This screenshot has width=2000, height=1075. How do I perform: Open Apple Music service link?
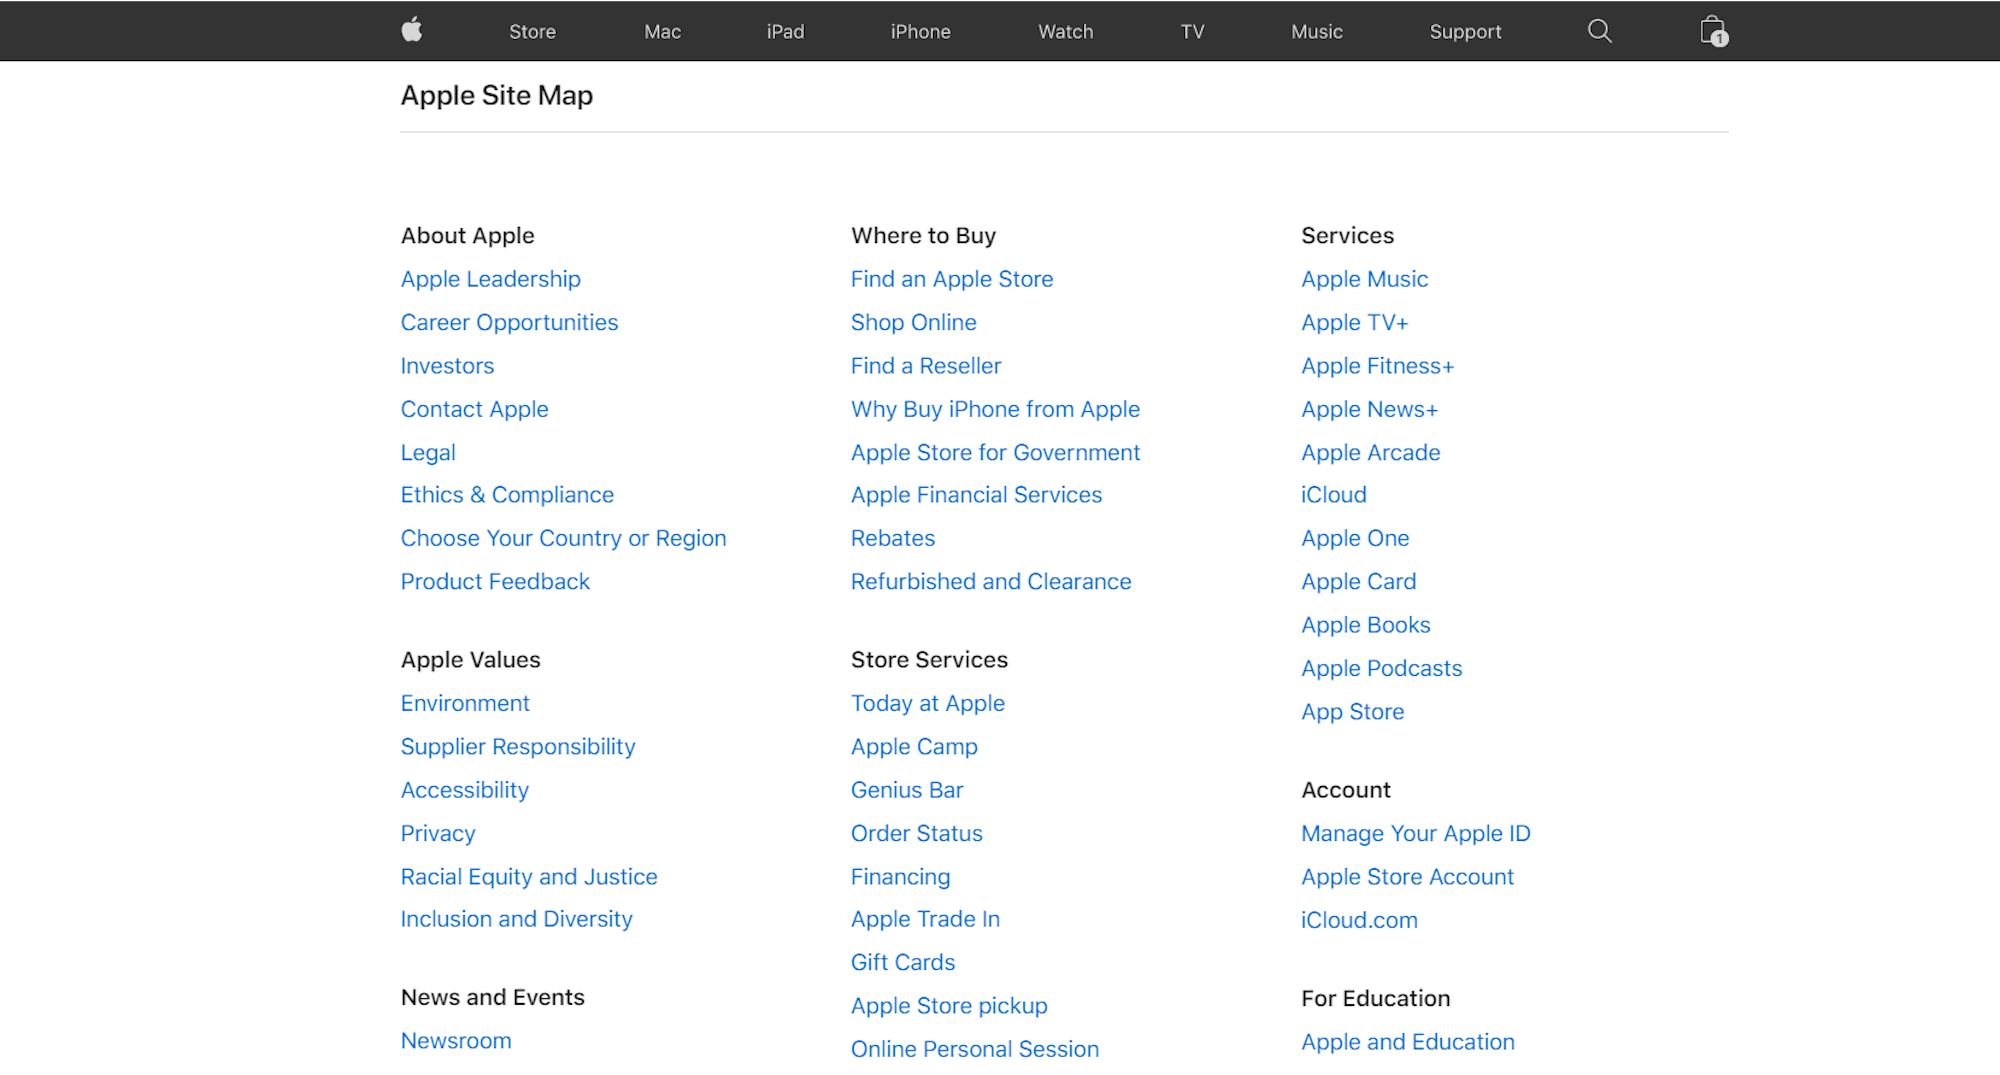click(1364, 279)
